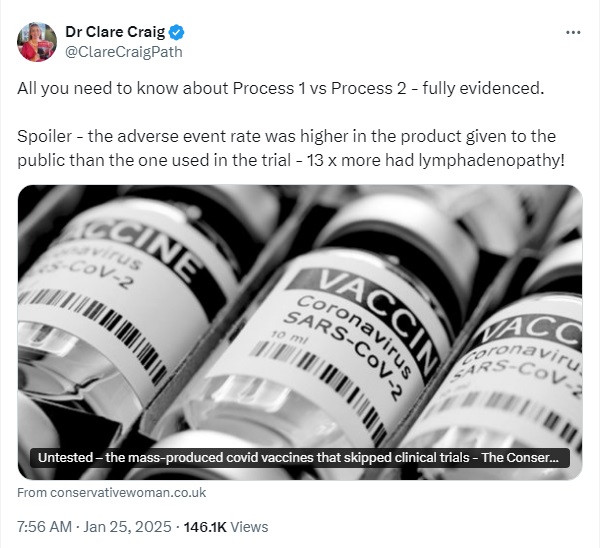The image size is (602, 548).
Task: Click the blue verified checkmark badge
Action: [177, 32]
